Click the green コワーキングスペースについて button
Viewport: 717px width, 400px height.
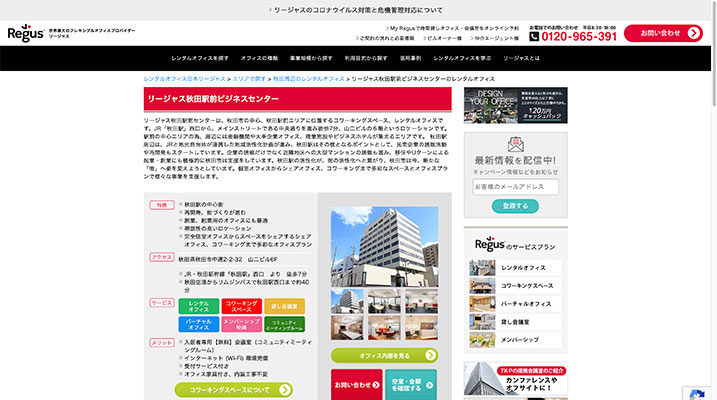point(234,390)
